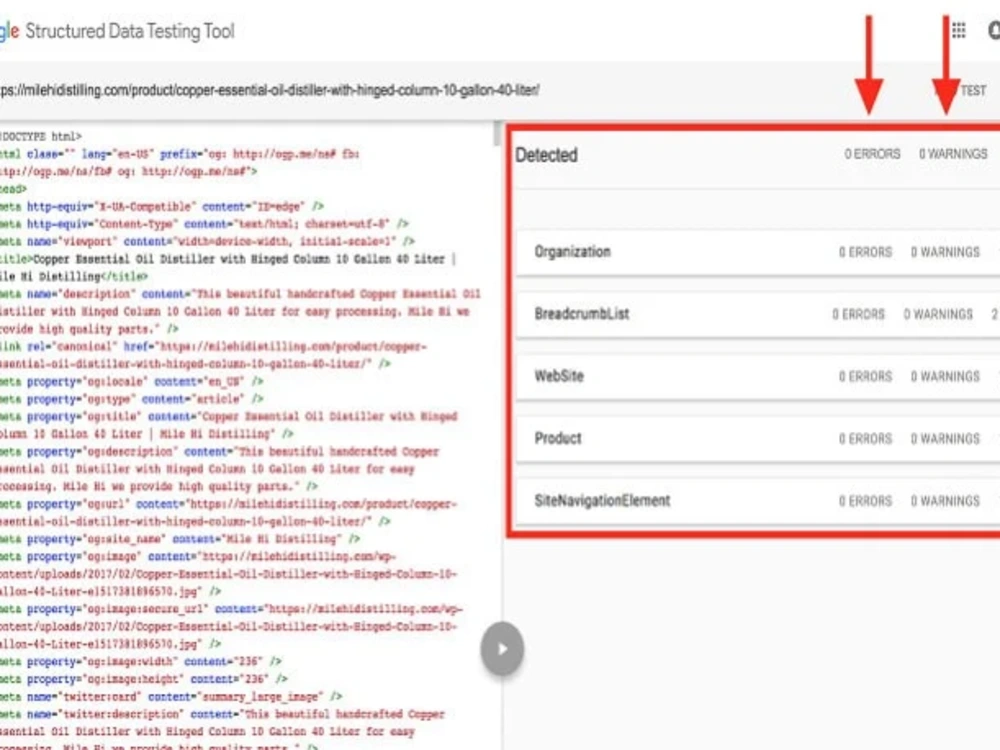Click the Structured Data Testing Tool title
This screenshot has width=1000, height=750.
point(130,31)
